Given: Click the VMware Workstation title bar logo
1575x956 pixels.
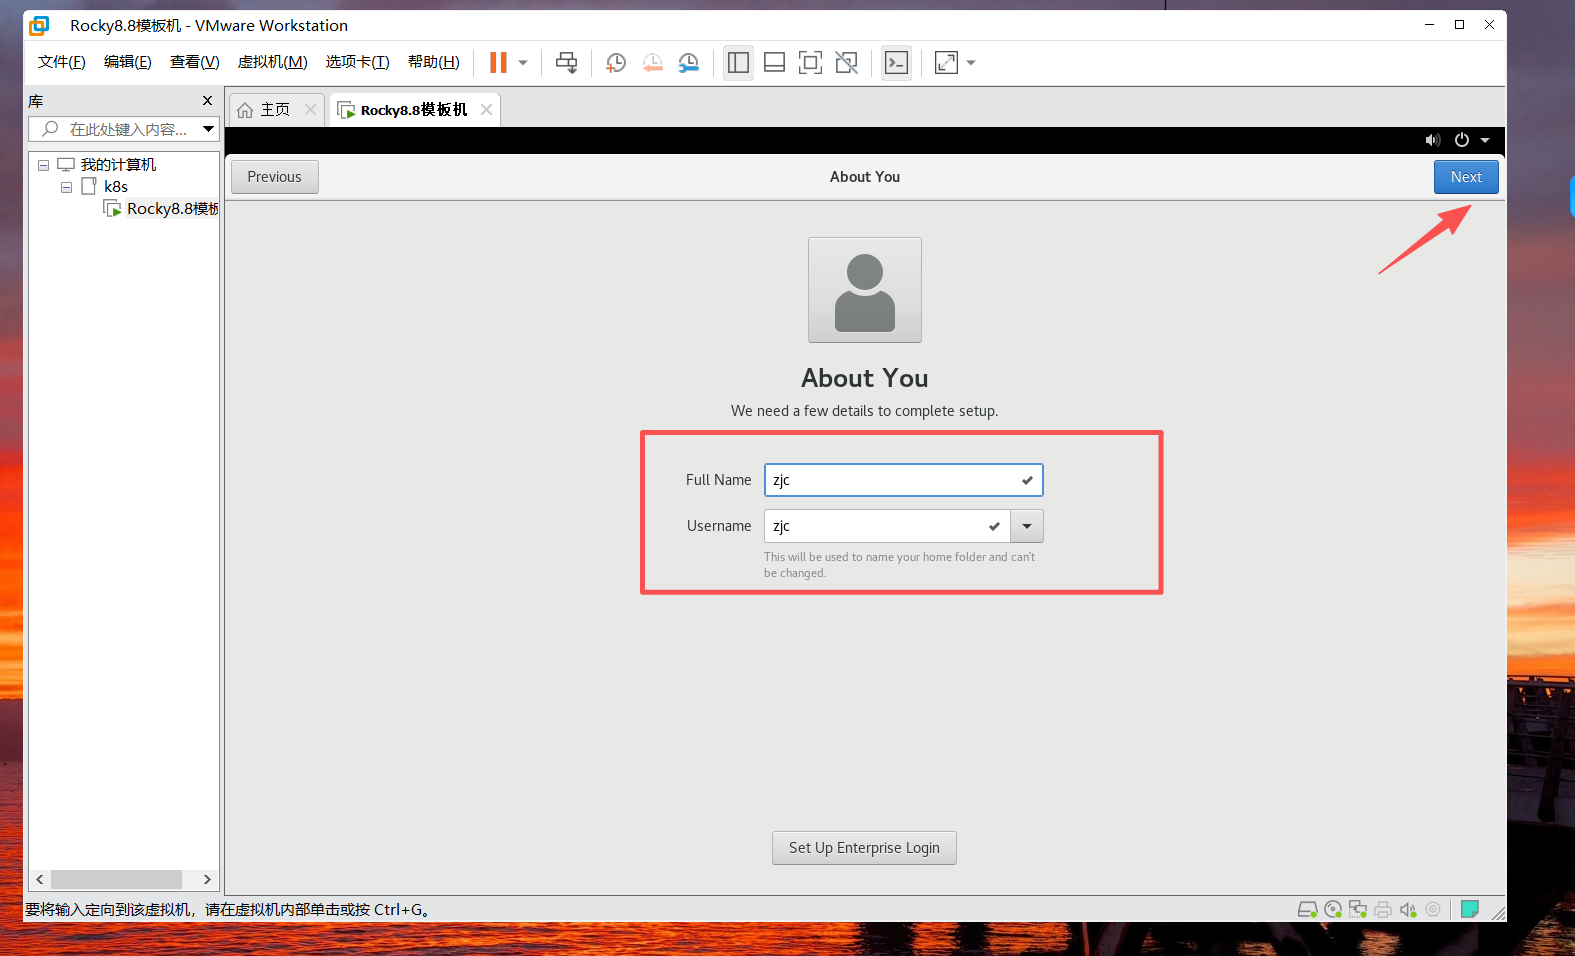Looking at the screenshot, I should click(39, 25).
